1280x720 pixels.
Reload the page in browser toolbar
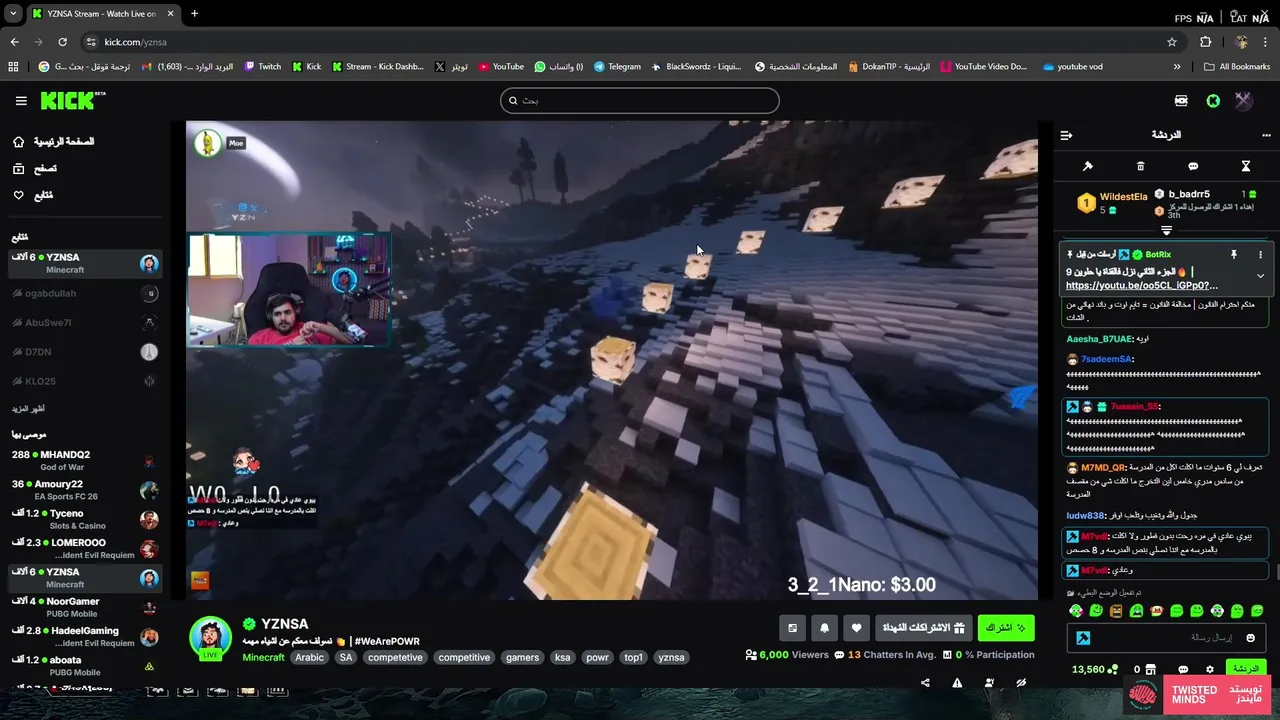click(62, 42)
